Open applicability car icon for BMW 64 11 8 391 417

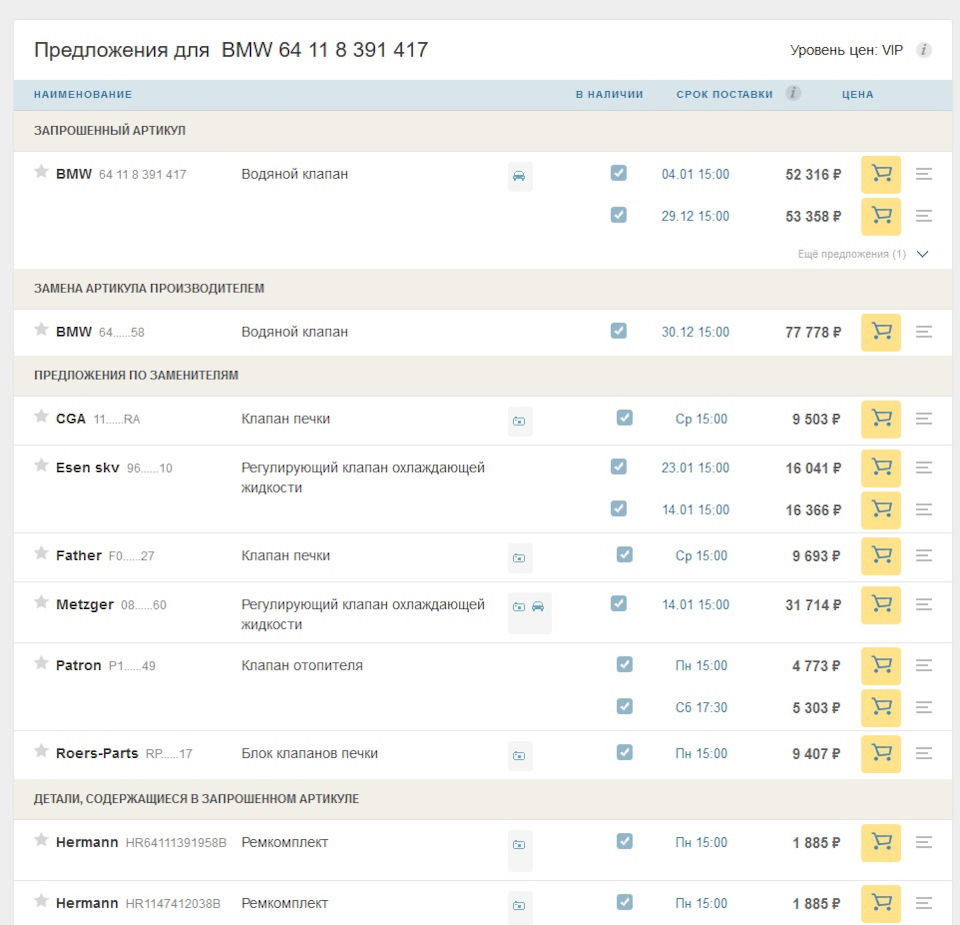click(519, 177)
